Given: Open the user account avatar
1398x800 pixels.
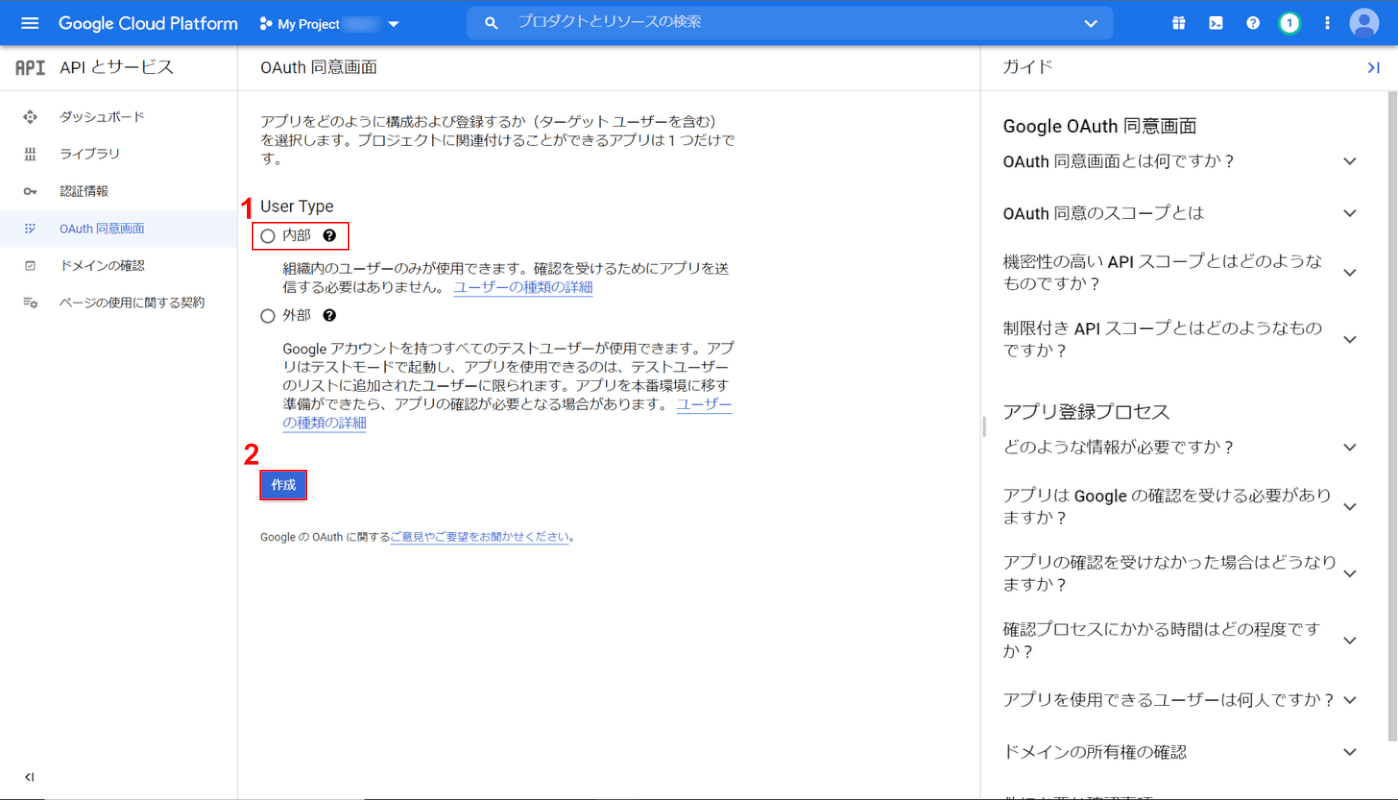Looking at the screenshot, I should [x=1364, y=23].
